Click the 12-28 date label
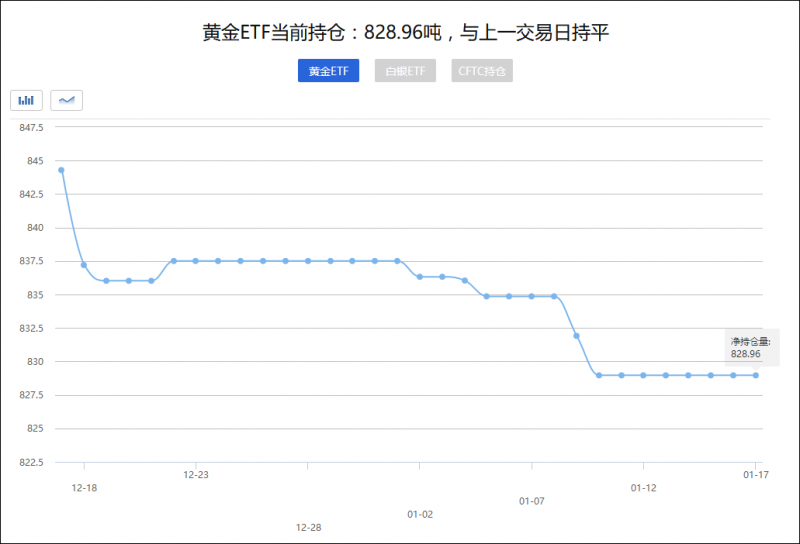This screenshot has height=544, width=800. pyautogui.click(x=309, y=528)
